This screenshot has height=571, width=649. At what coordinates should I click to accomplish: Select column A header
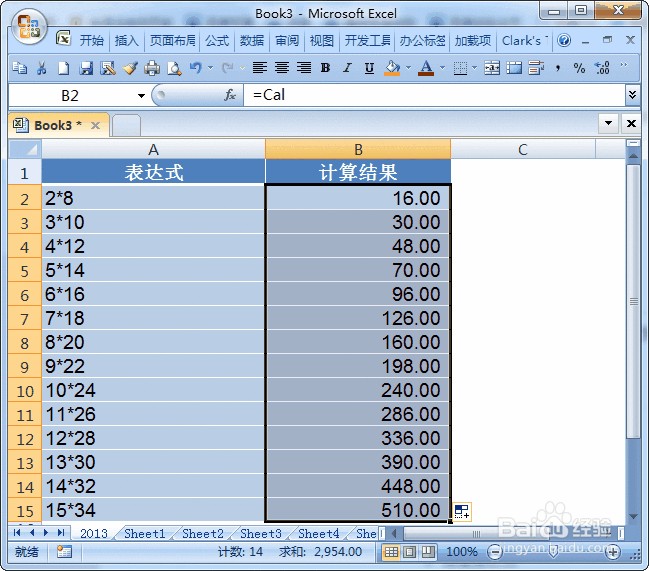pos(153,149)
